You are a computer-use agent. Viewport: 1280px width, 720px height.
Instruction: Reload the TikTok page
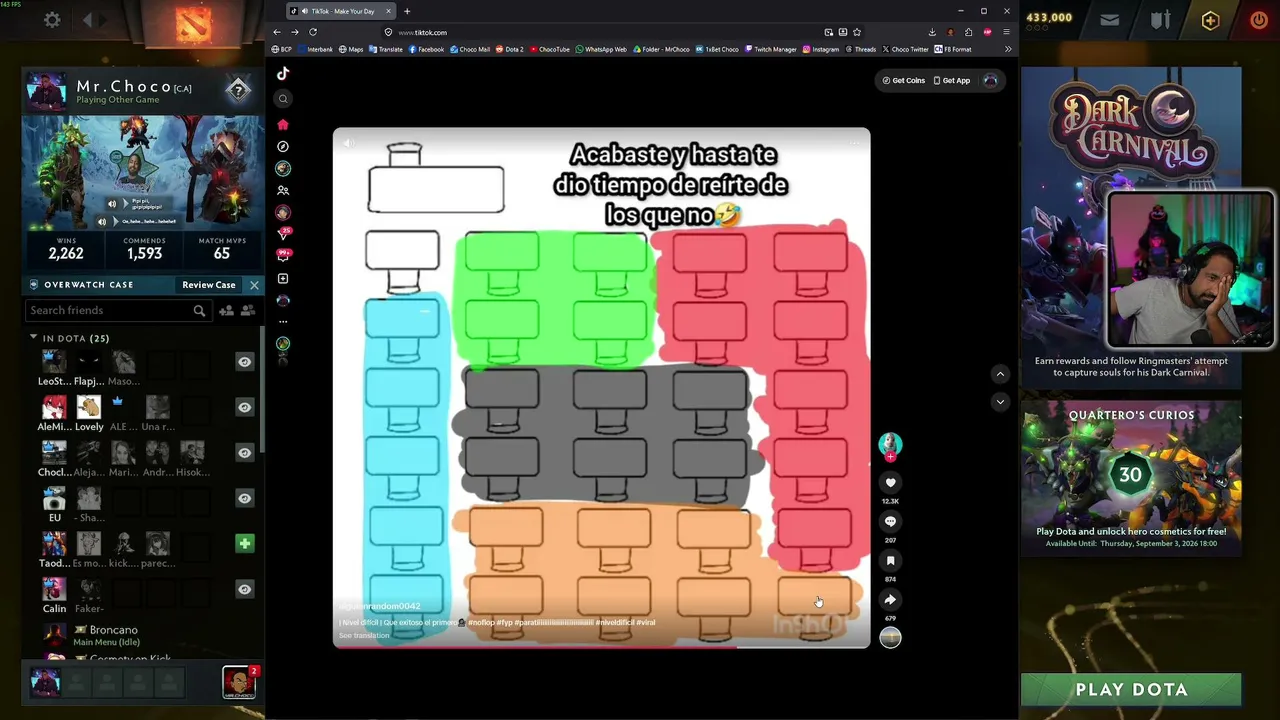pyautogui.click(x=313, y=32)
